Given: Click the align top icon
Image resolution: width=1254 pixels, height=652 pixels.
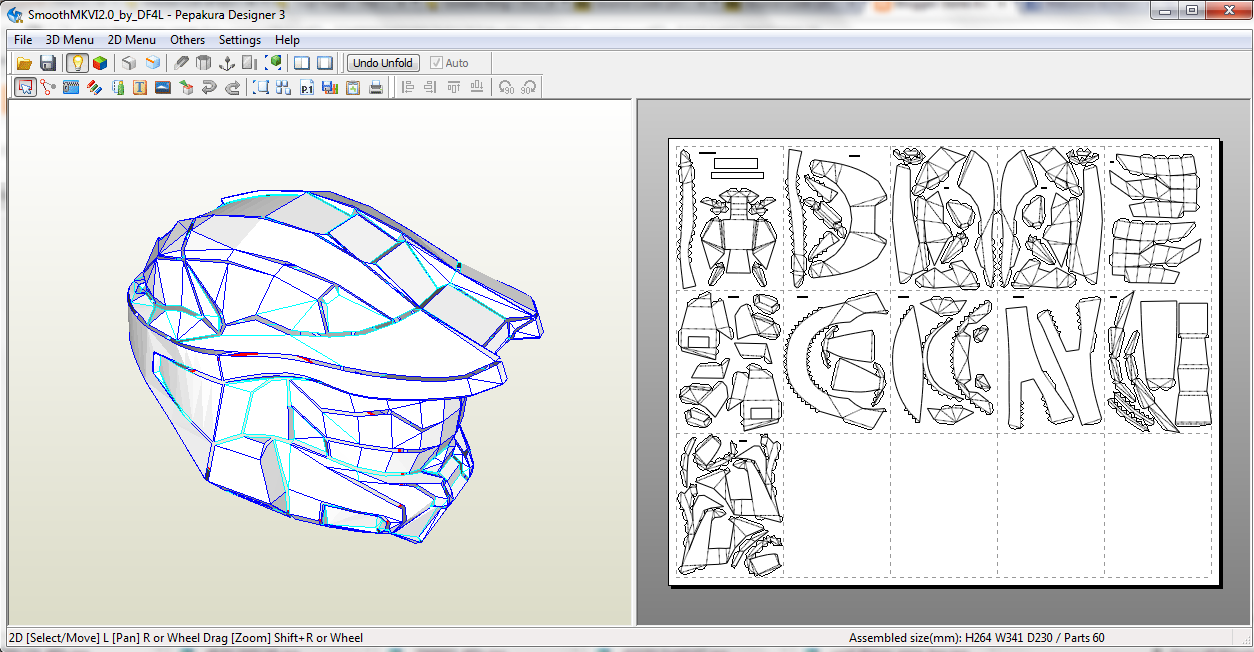Looking at the screenshot, I should (454, 87).
